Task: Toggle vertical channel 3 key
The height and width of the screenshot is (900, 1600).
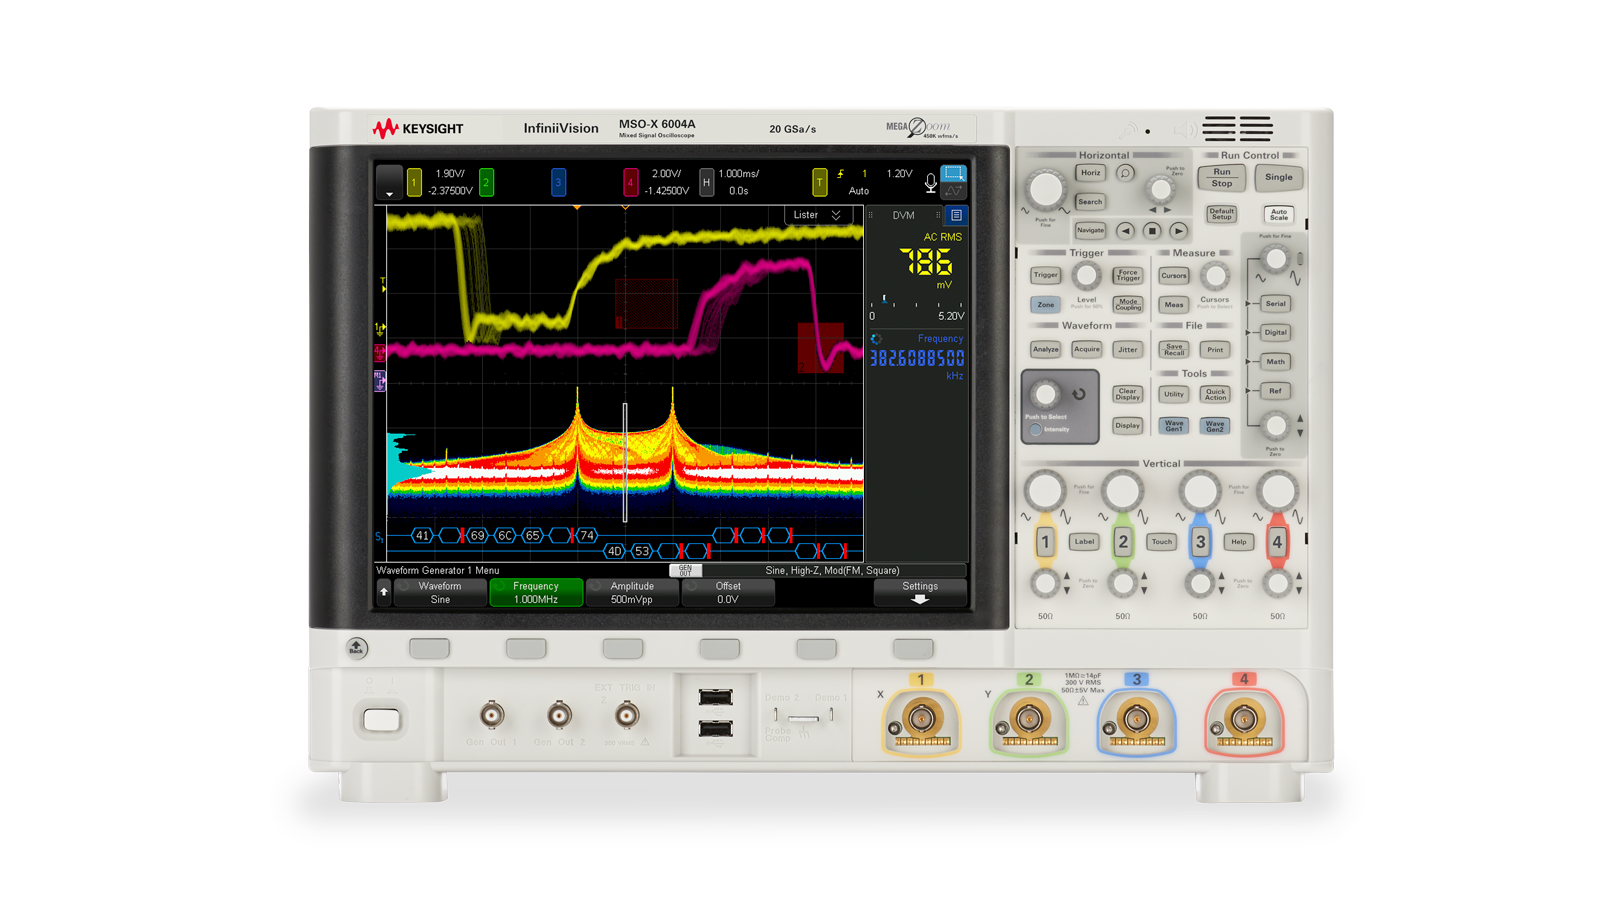Action: [x=1200, y=542]
